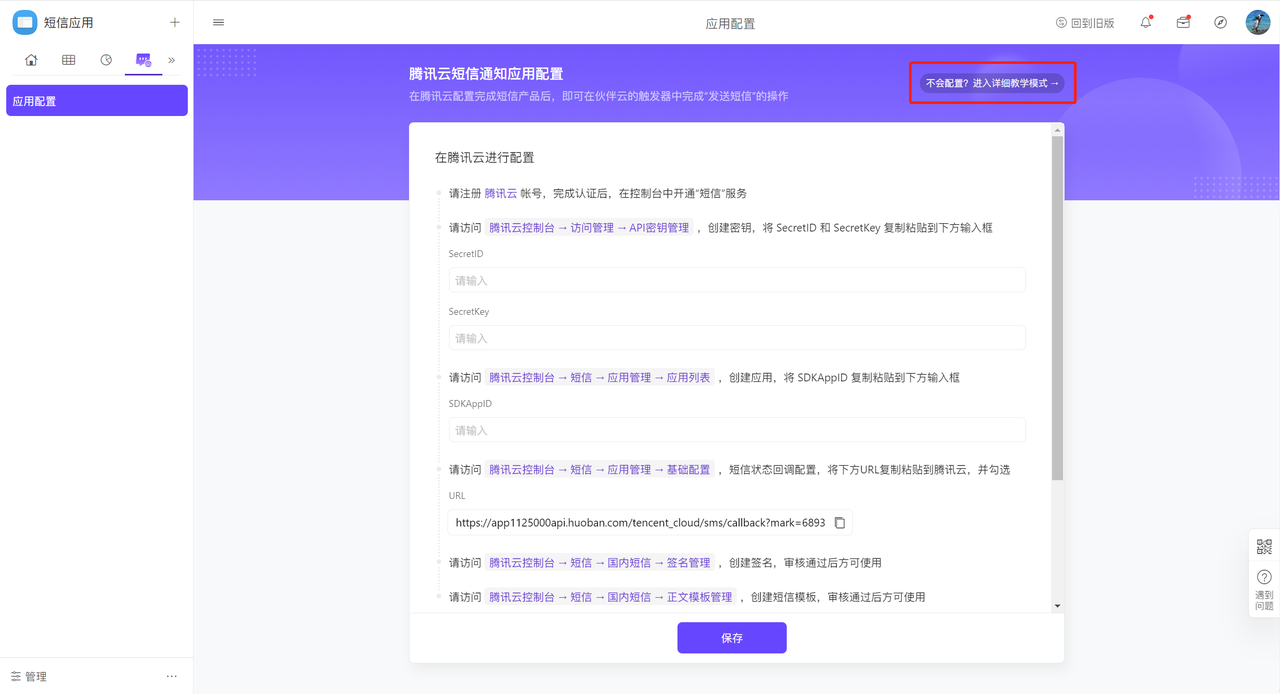Open the 腾讯云 registration link
Image resolution: width=1280 pixels, height=694 pixels.
click(501, 193)
